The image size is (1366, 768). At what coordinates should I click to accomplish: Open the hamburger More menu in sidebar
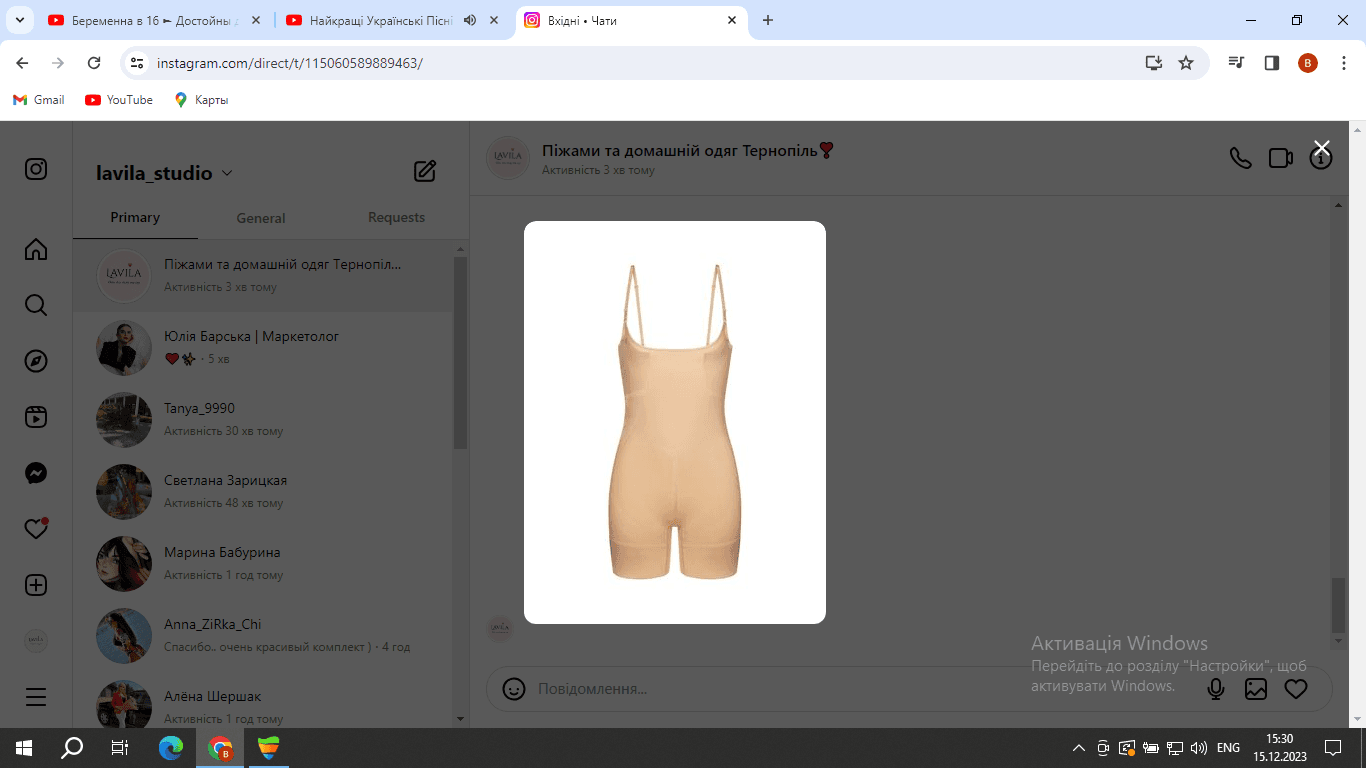click(x=36, y=697)
